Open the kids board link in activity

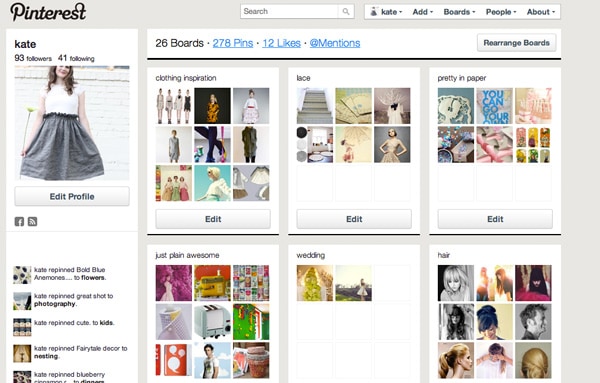(106, 323)
